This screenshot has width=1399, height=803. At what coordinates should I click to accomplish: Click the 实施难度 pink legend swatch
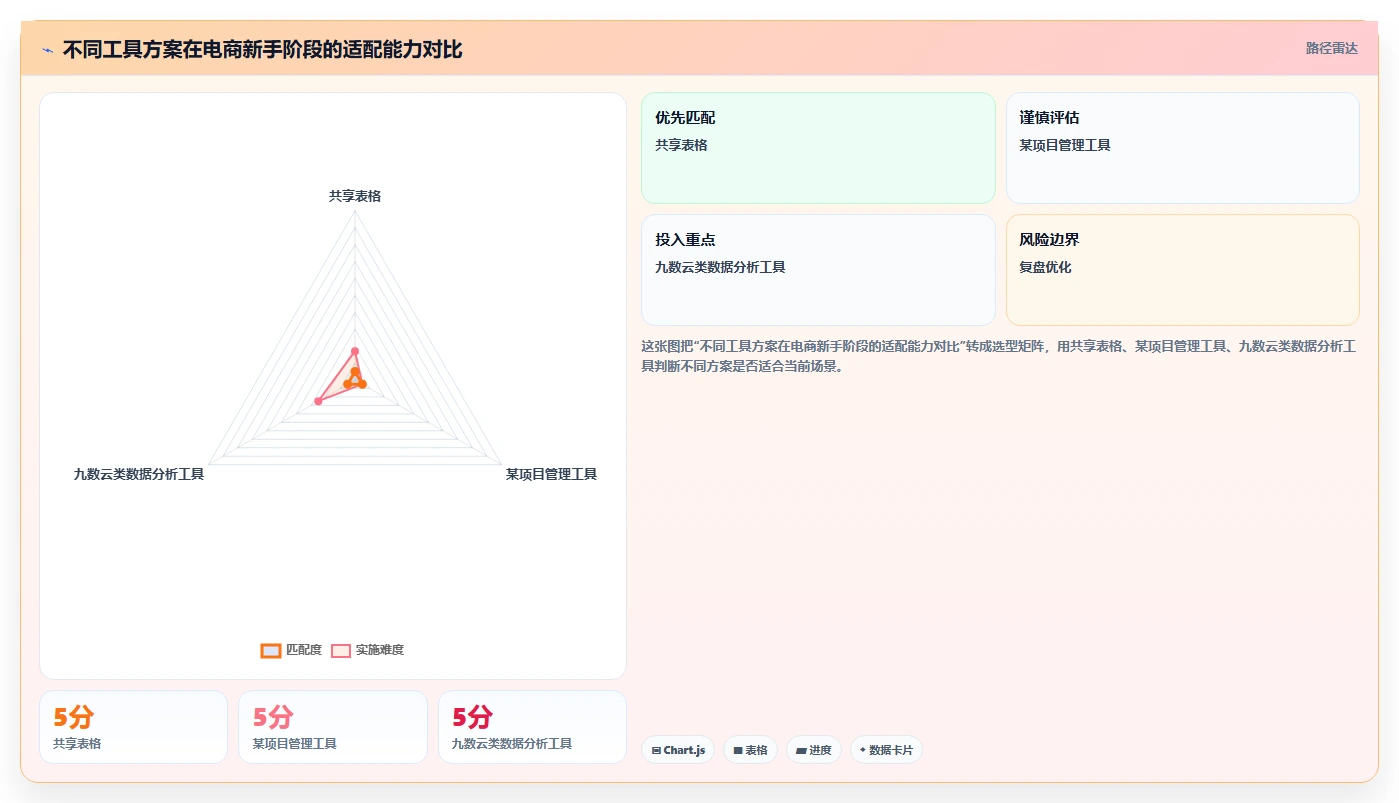(341, 650)
